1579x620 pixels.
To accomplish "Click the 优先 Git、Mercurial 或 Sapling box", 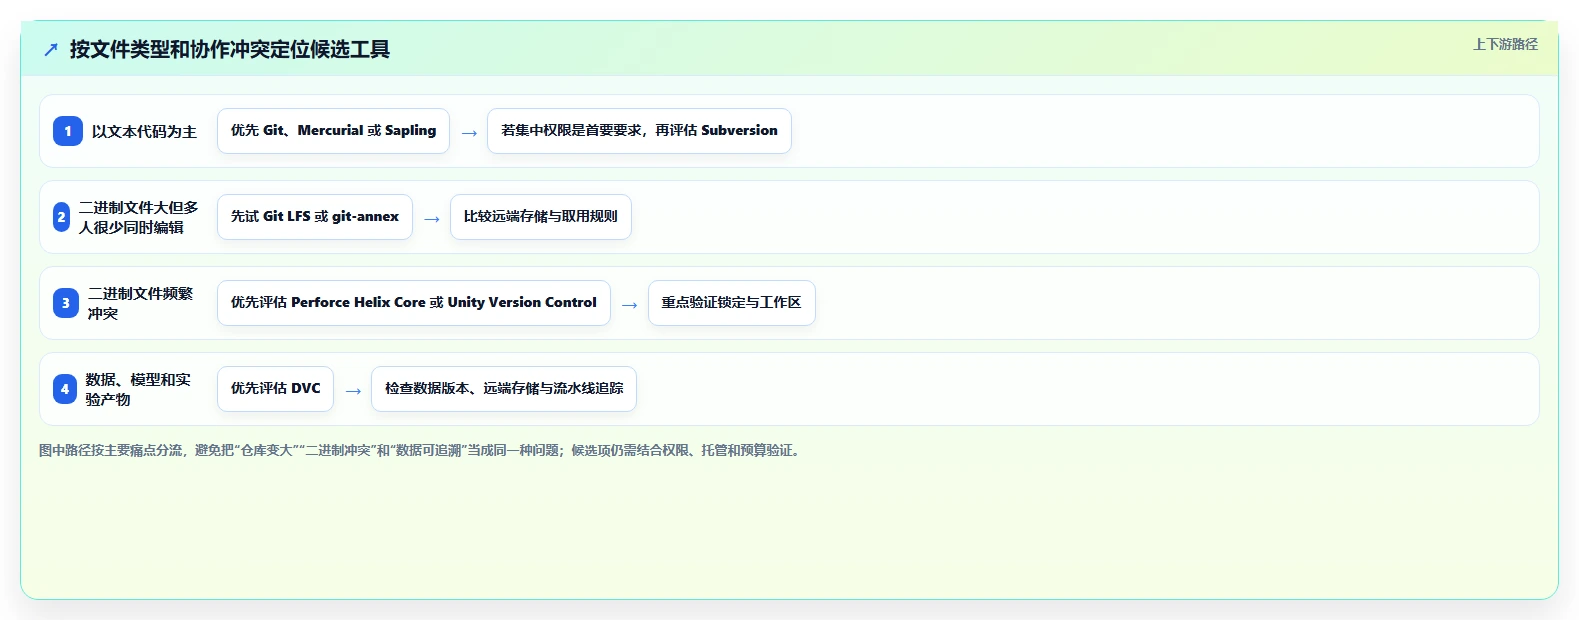I will [x=333, y=131].
